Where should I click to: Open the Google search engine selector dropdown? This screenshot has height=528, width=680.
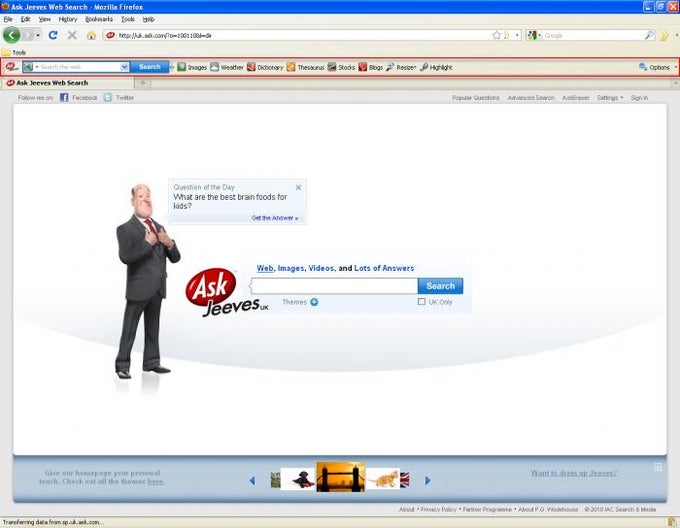[x=534, y=35]
